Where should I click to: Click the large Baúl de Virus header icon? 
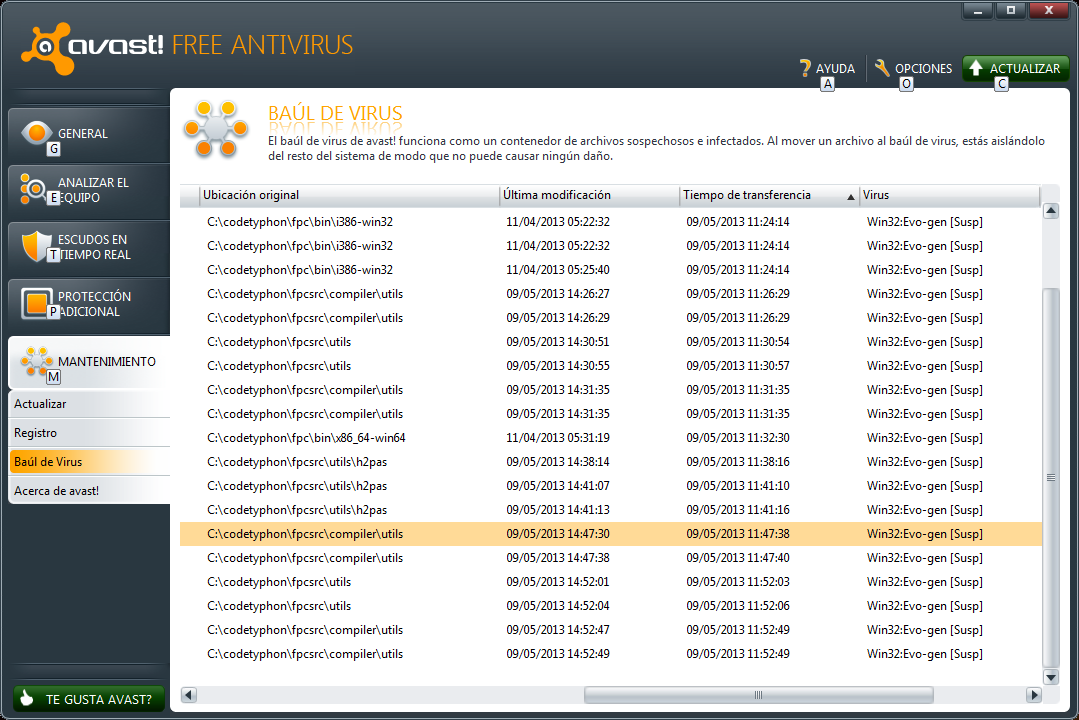(x=216, y=129)
